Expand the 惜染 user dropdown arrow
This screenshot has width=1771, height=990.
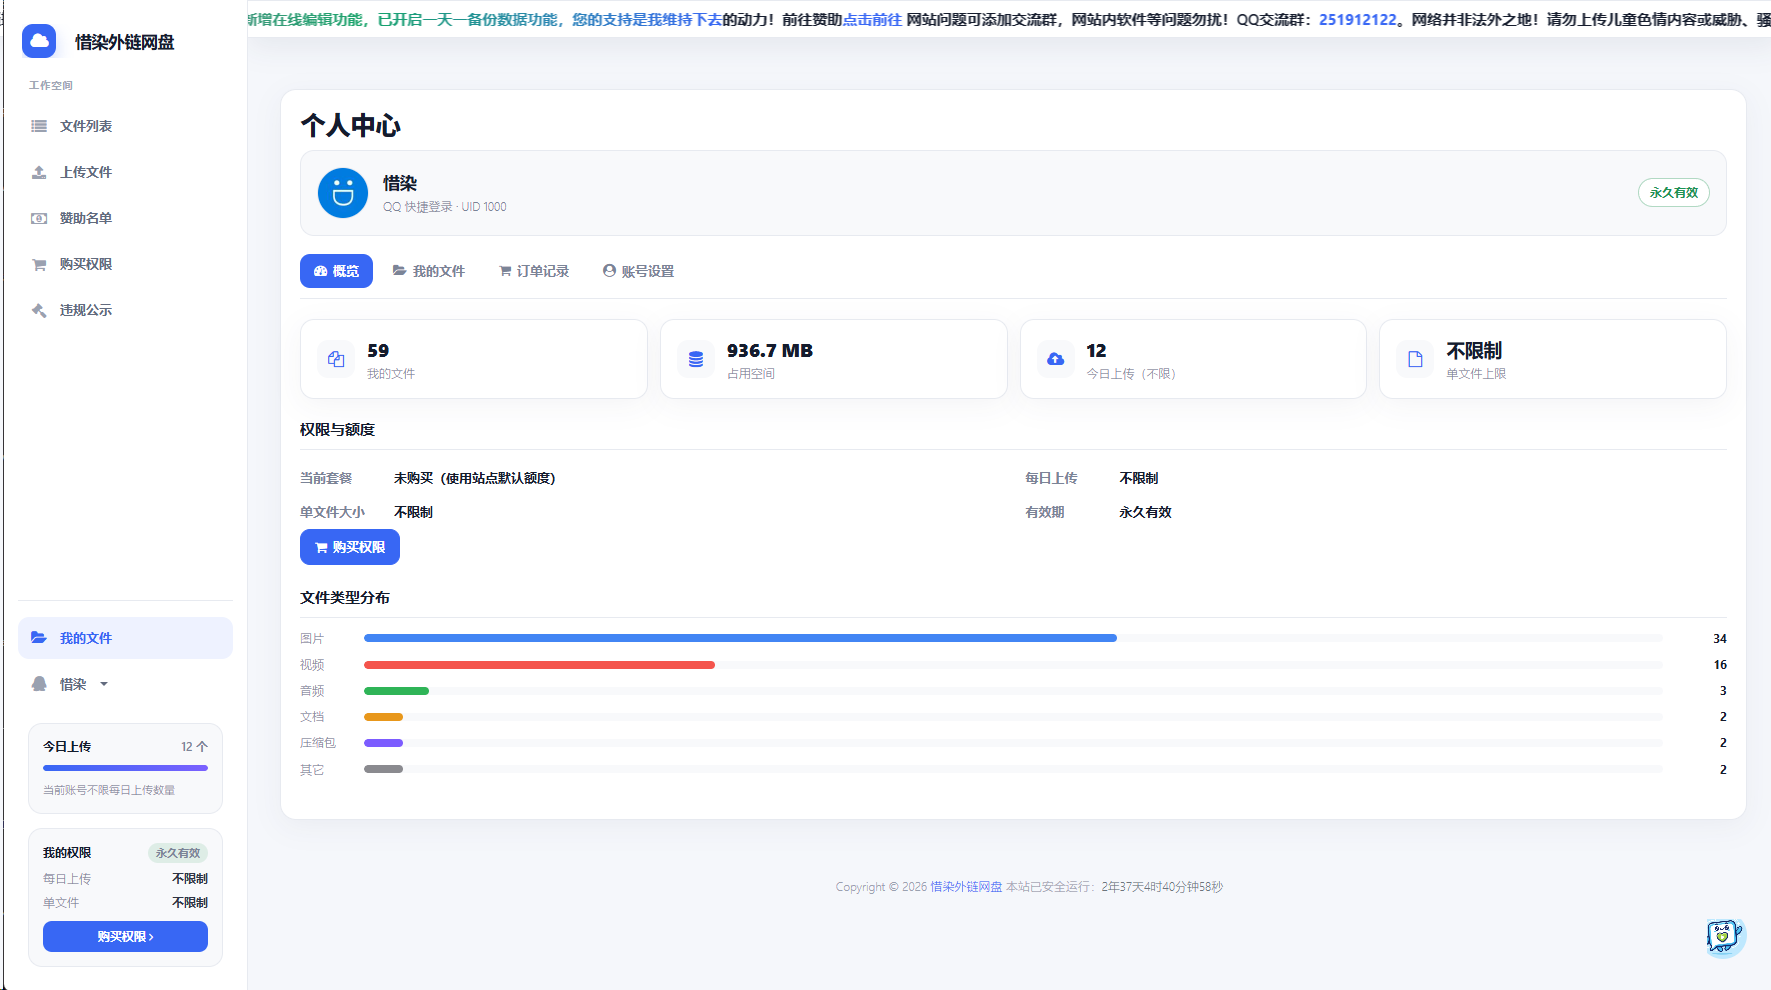tap(104, 685)
